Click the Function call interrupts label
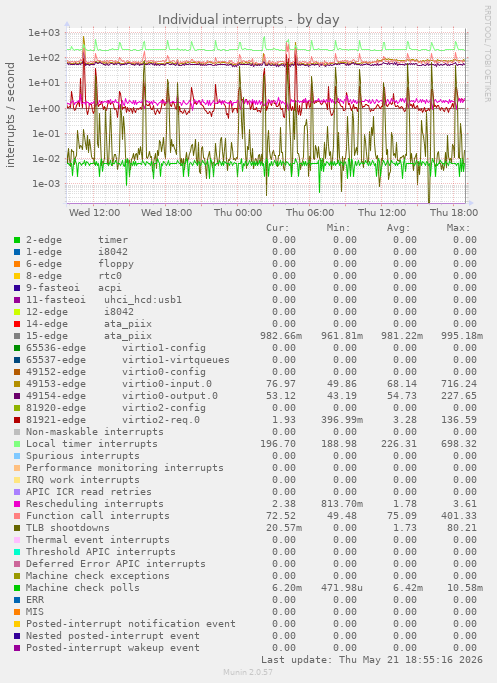Image resolution: width=497 pixels, height=683 pixels. click(98, 516)
